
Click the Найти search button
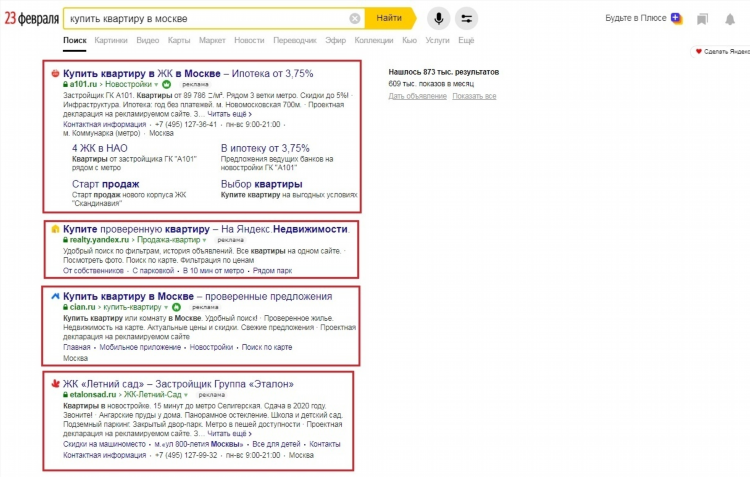tap(389, 18)
